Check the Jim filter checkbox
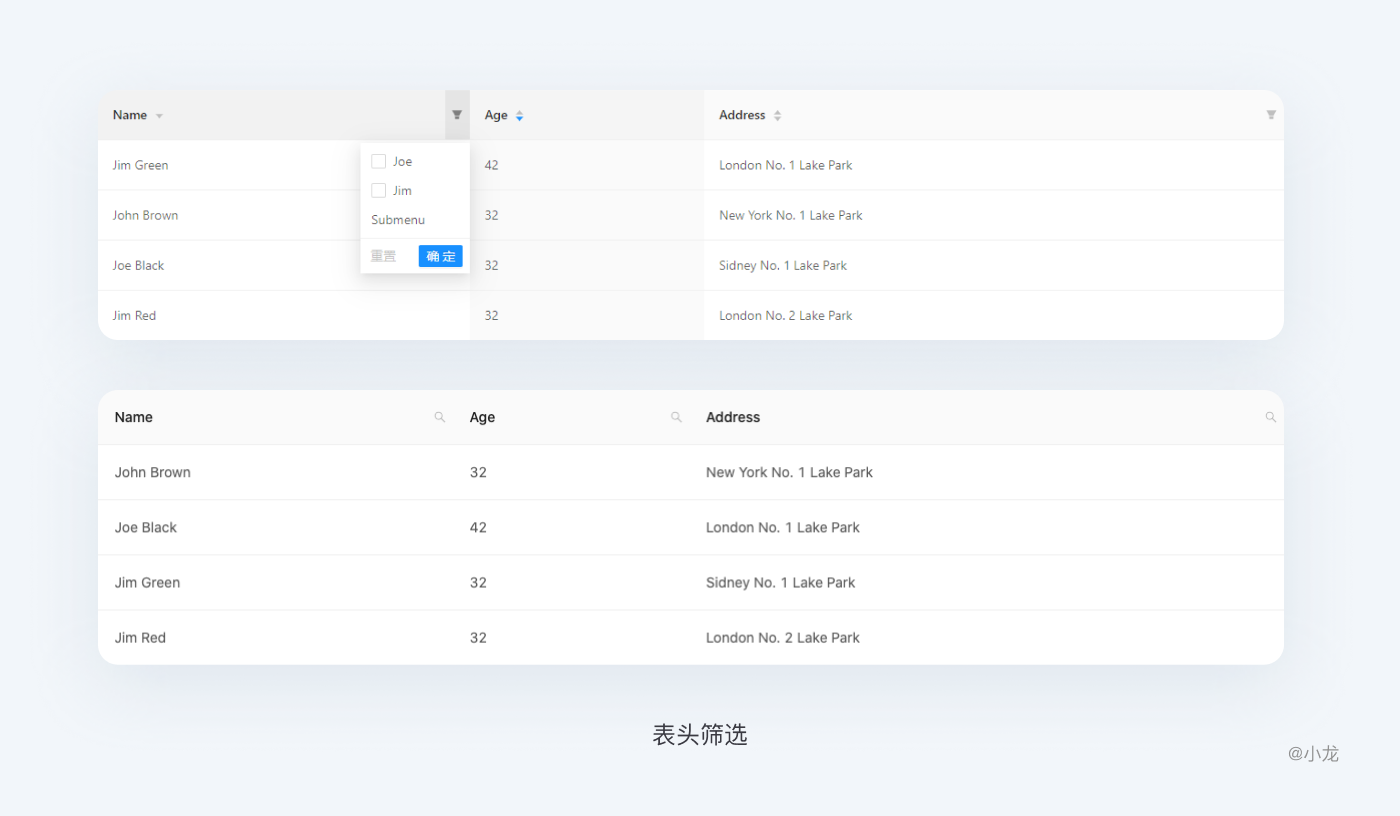This screenshot has width=1400, height=816. (x=379, y=190)
